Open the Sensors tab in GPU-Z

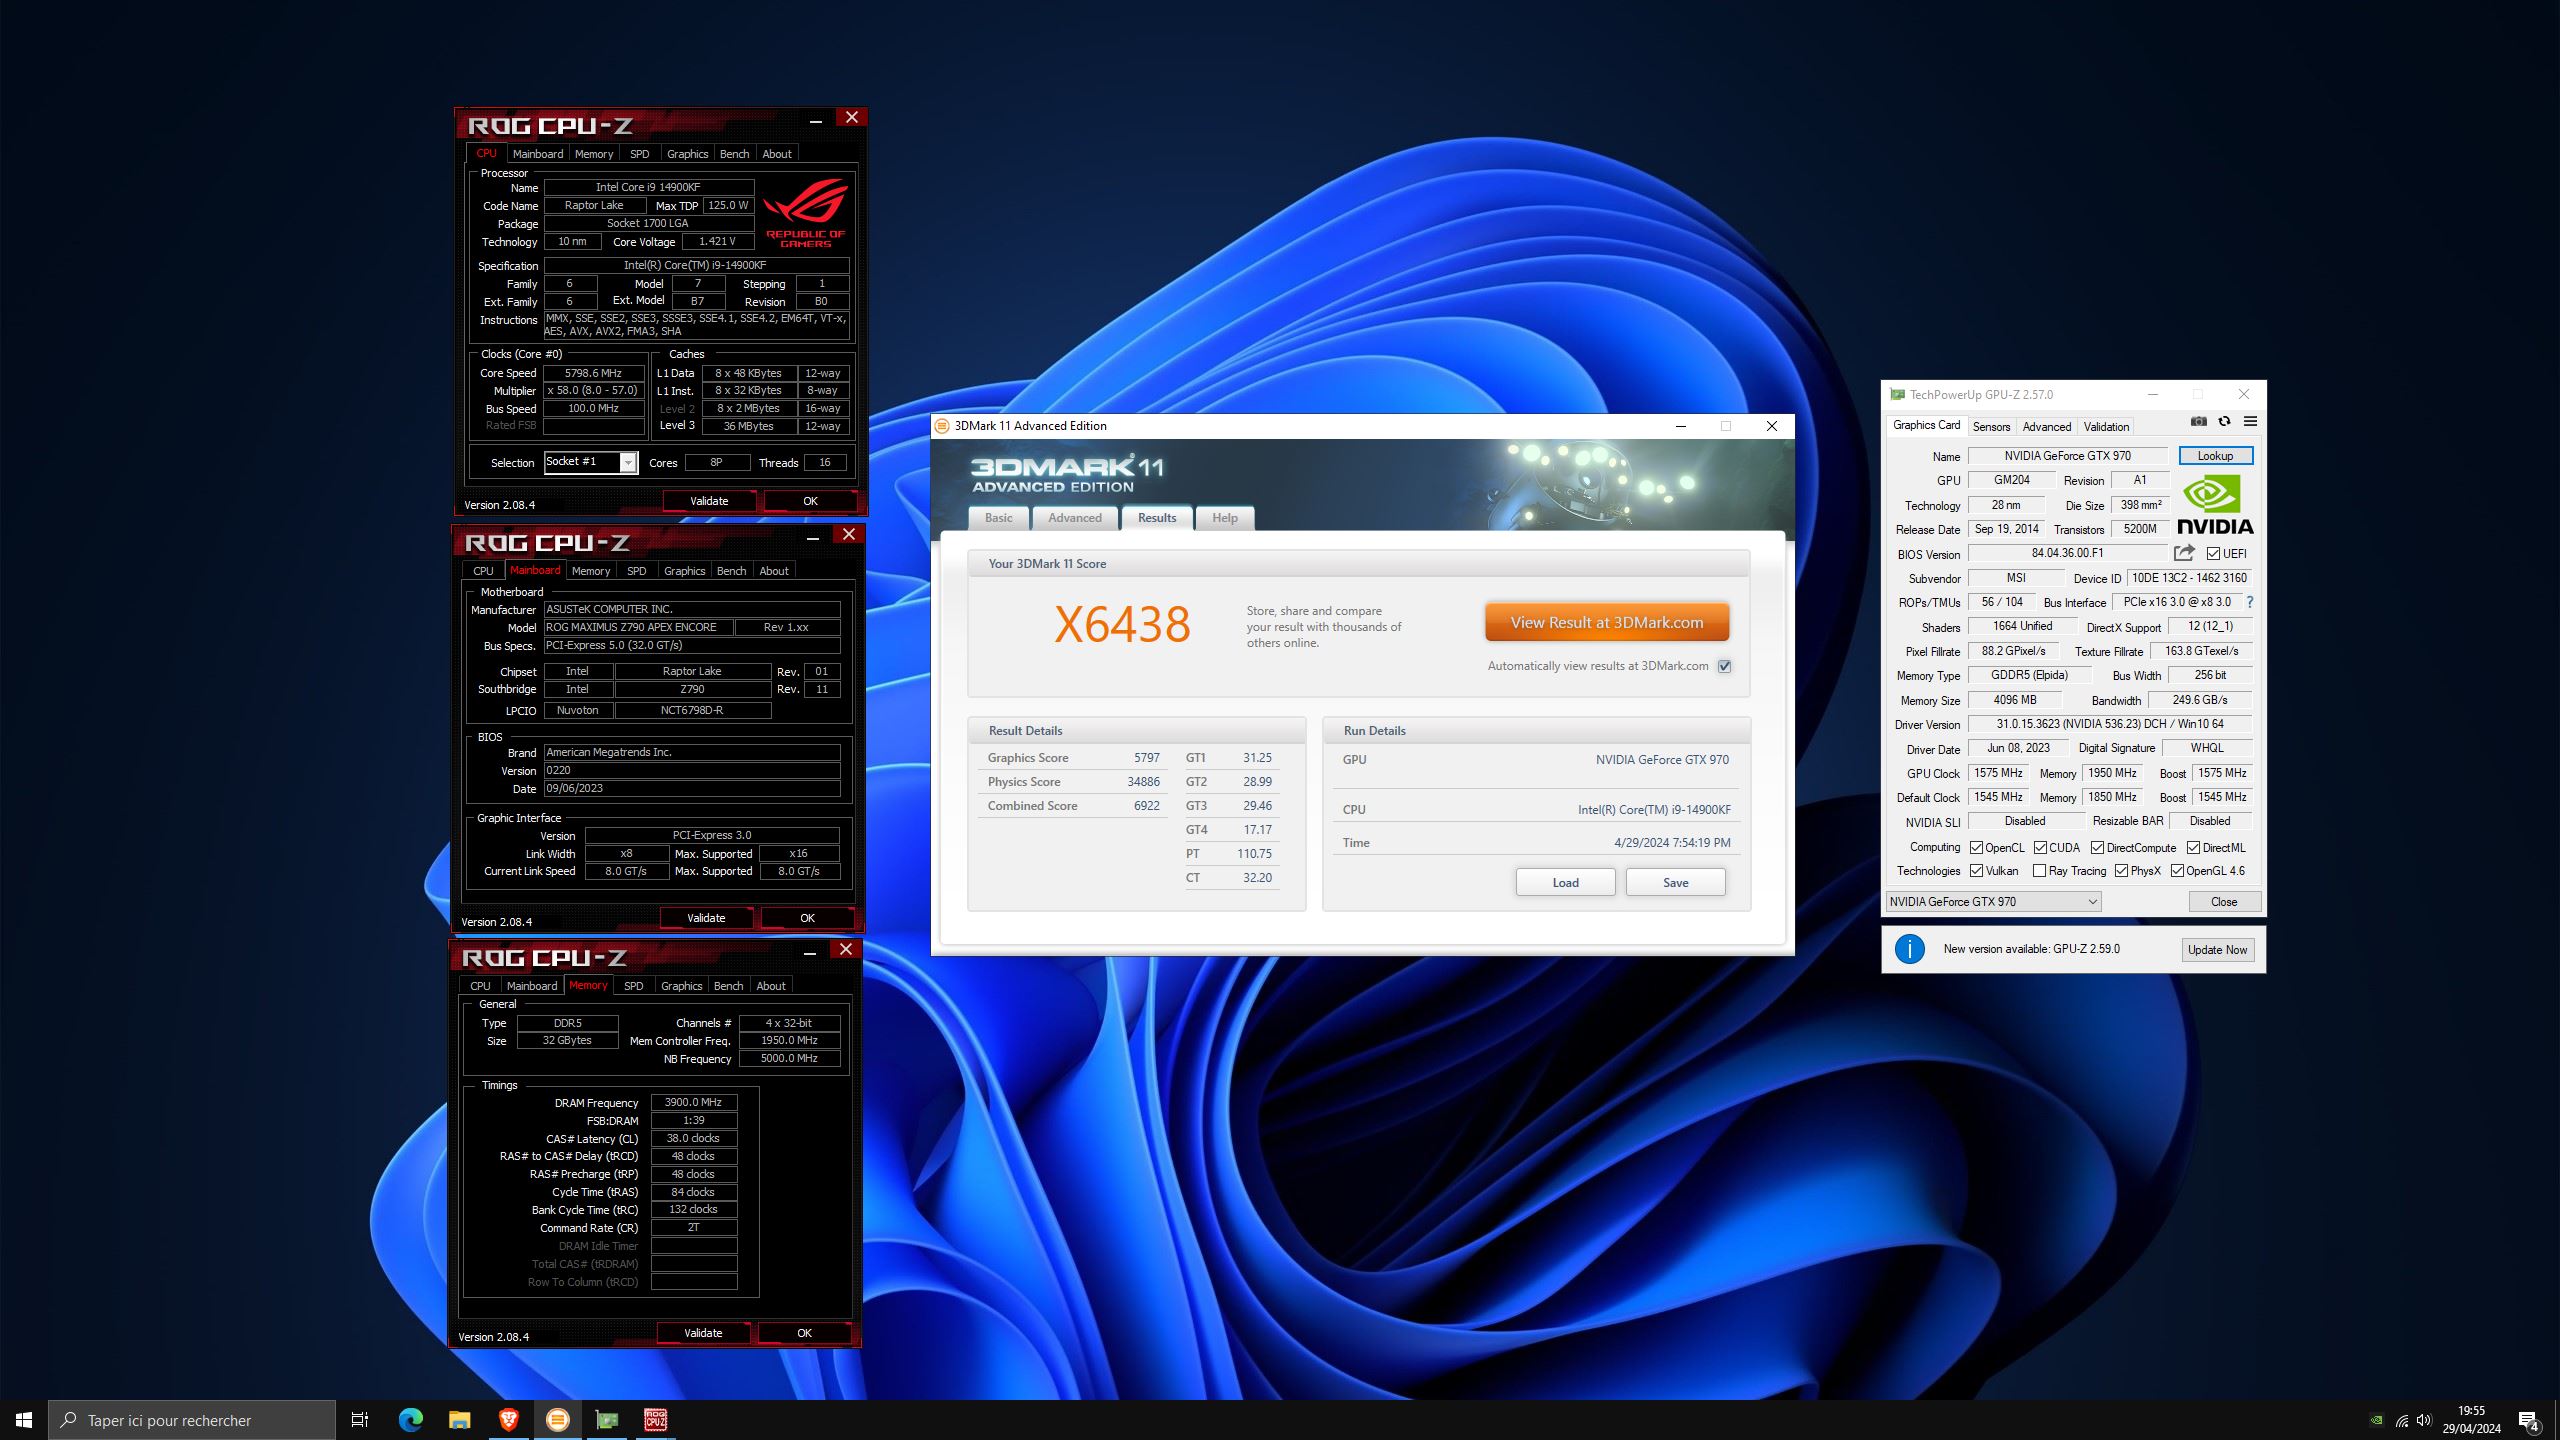tap(1991, 427)
